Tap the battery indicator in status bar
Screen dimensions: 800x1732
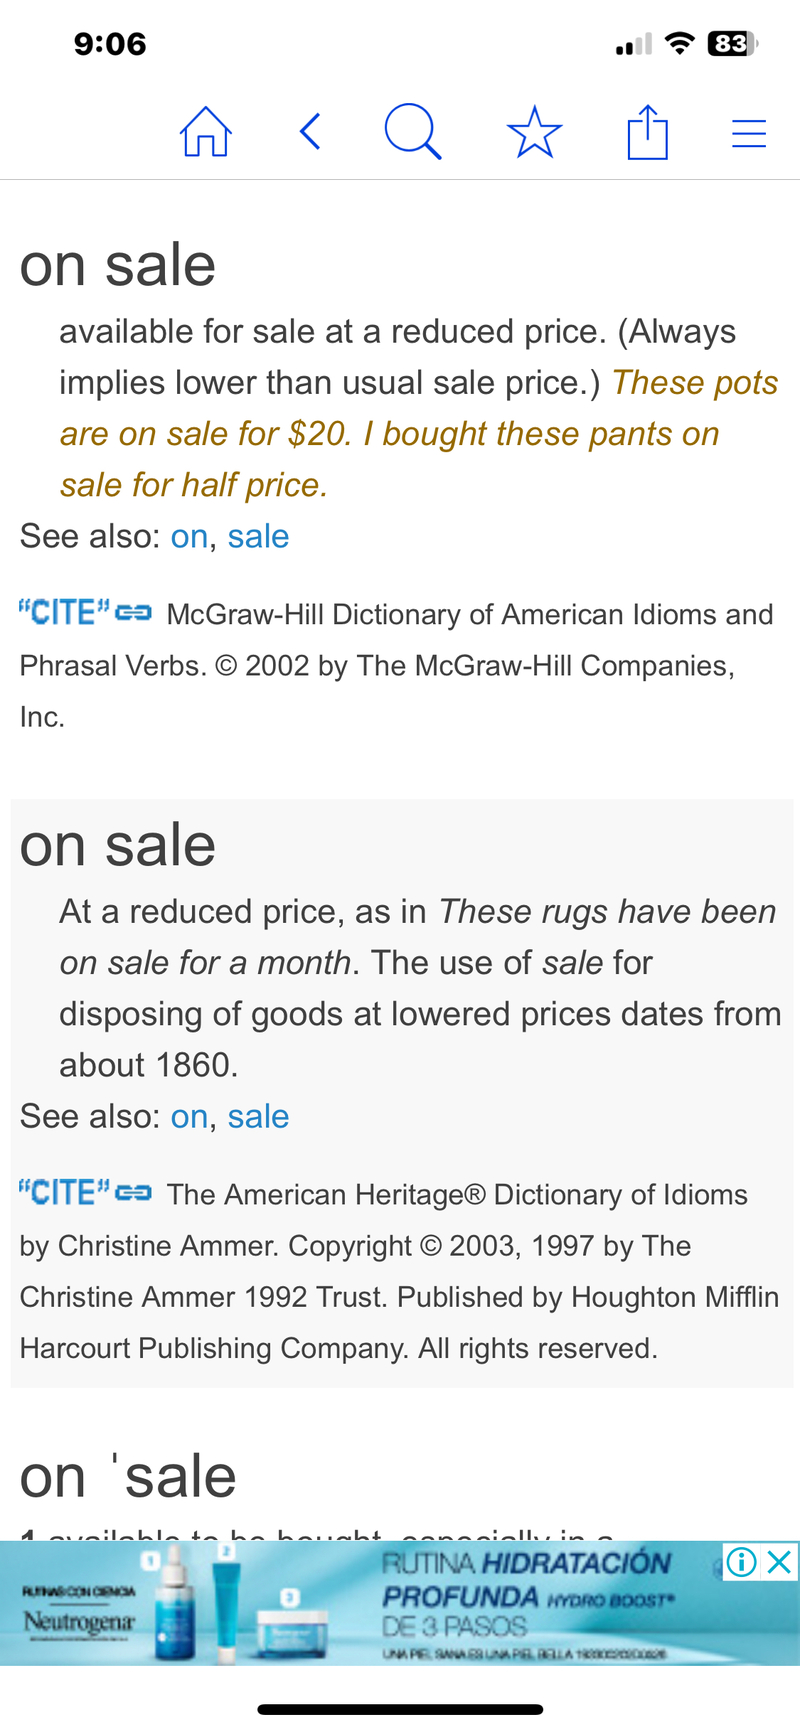coord(731,44)
